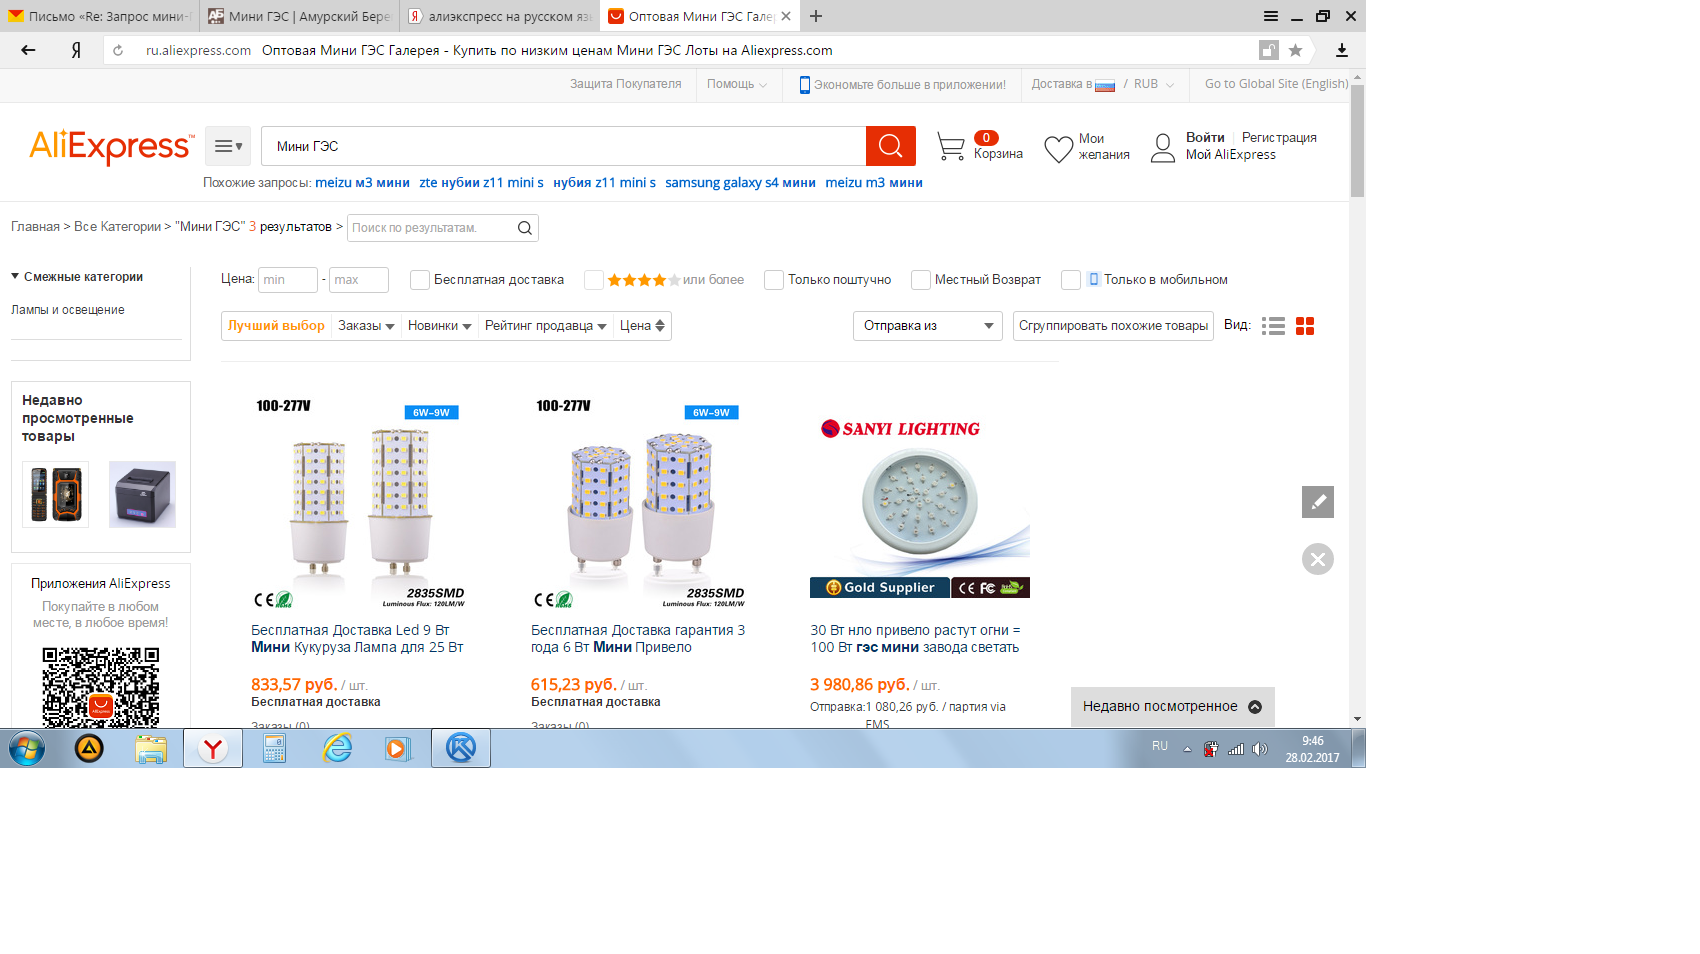Open the delivery country and RUB currency selector

(x=1103, y=84)
